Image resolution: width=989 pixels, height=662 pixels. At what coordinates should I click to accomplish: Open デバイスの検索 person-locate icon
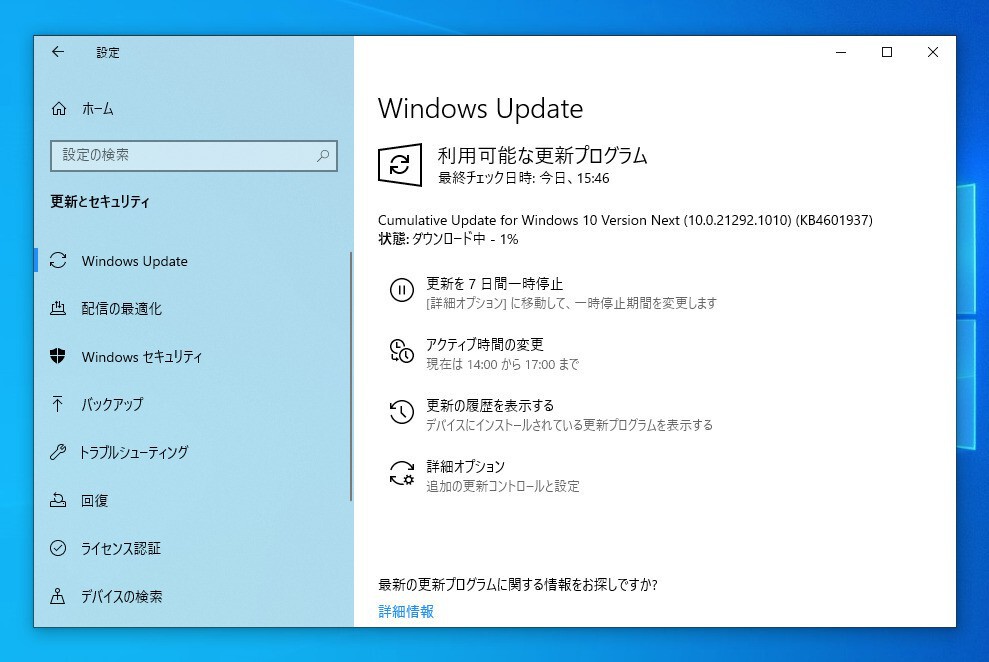[58, 596]
